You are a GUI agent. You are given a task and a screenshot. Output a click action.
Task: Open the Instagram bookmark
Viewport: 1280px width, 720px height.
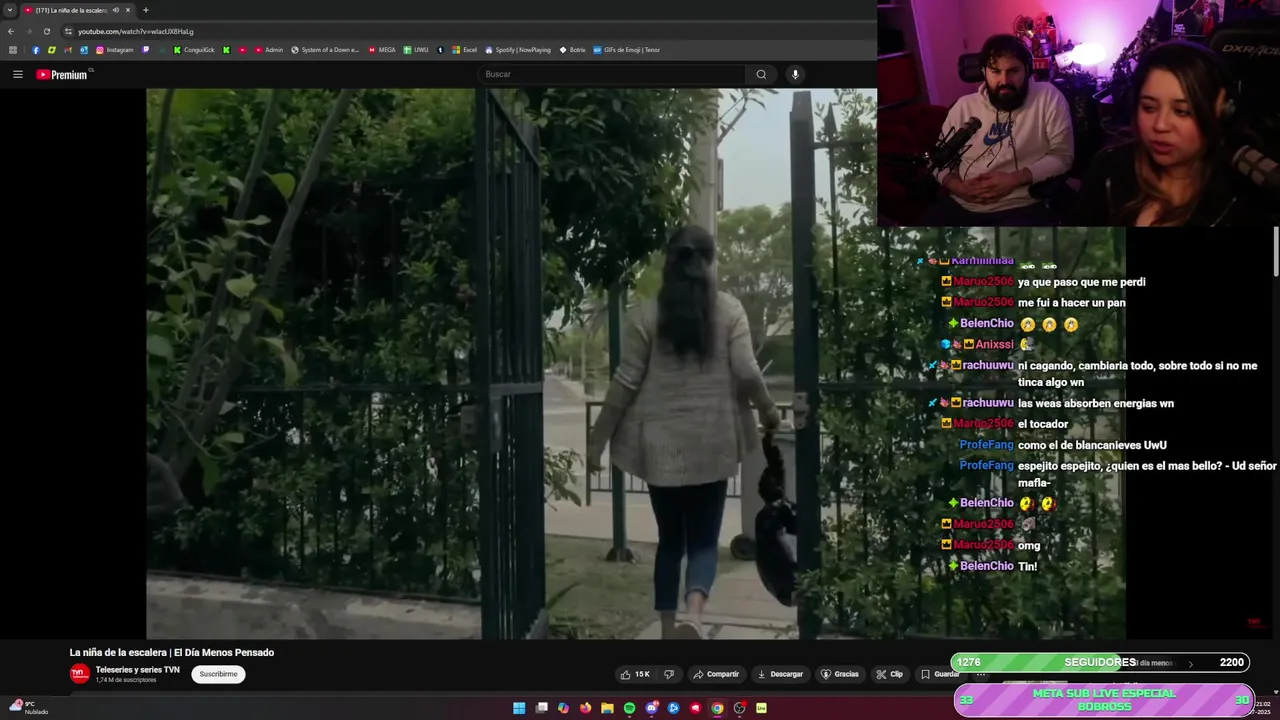tap(114, 50)
